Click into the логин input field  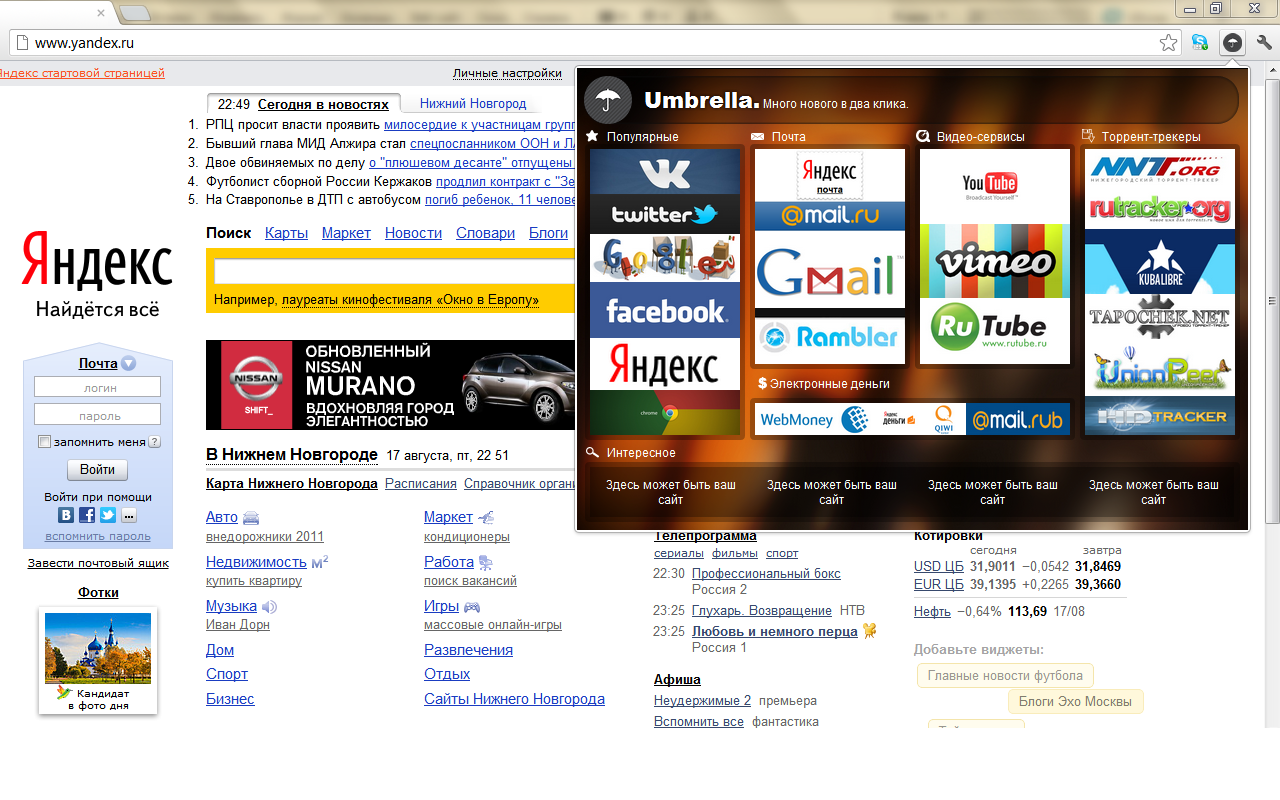(x=97, y=387)
